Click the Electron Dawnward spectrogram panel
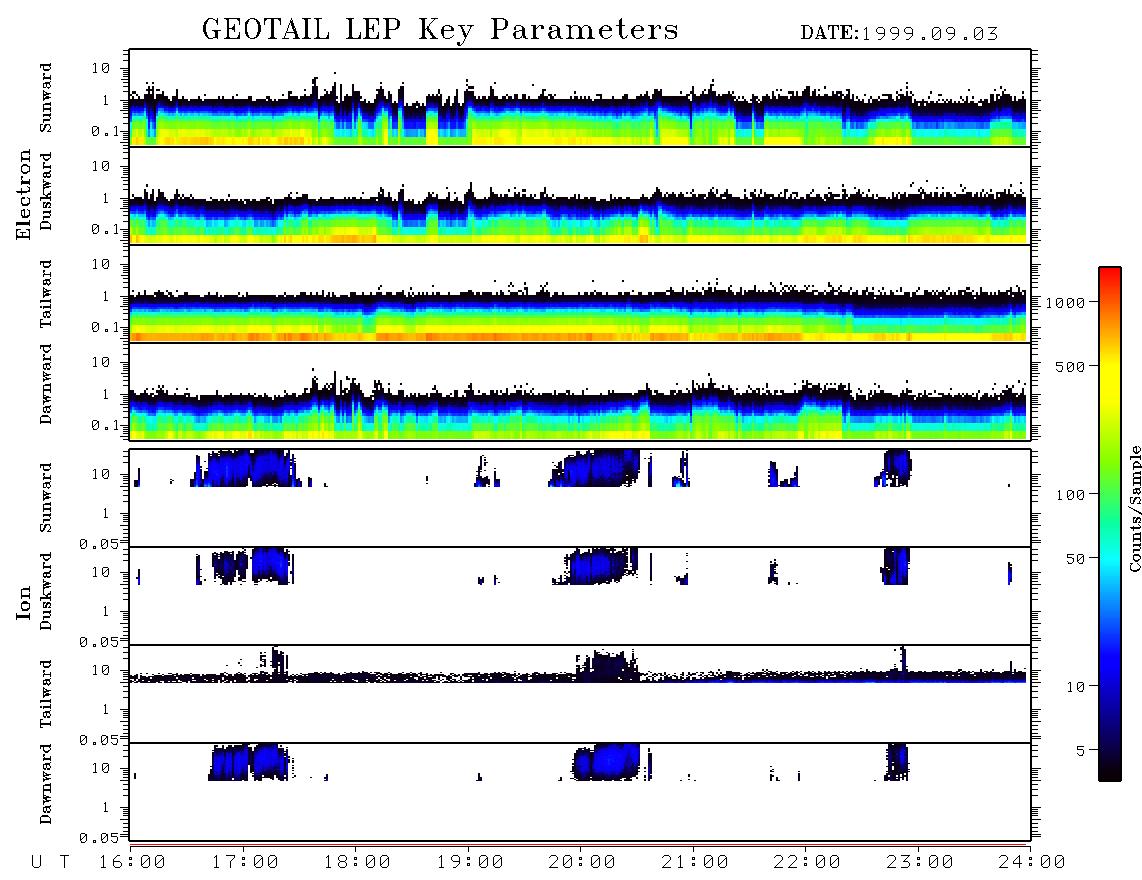The width and height of the screenshot is (1142, 880). click(x=580, y=391)
